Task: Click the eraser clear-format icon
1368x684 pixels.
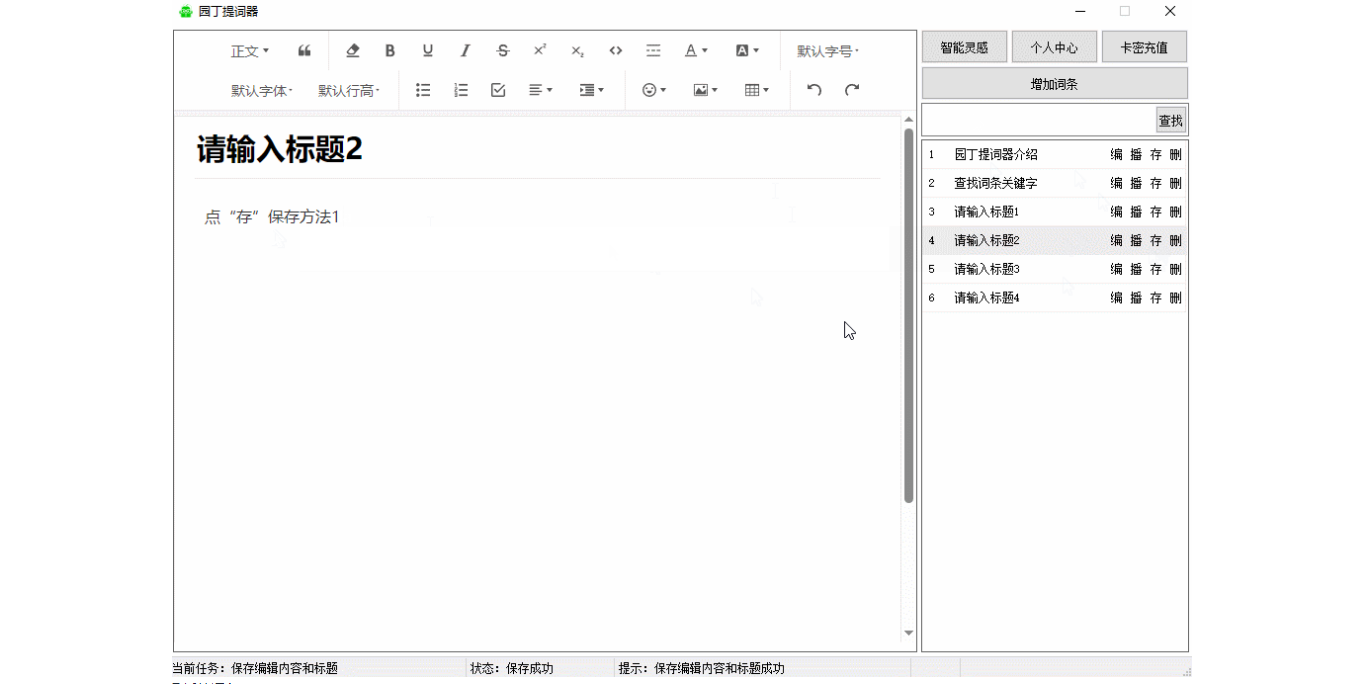Action: tap(352, 51)
